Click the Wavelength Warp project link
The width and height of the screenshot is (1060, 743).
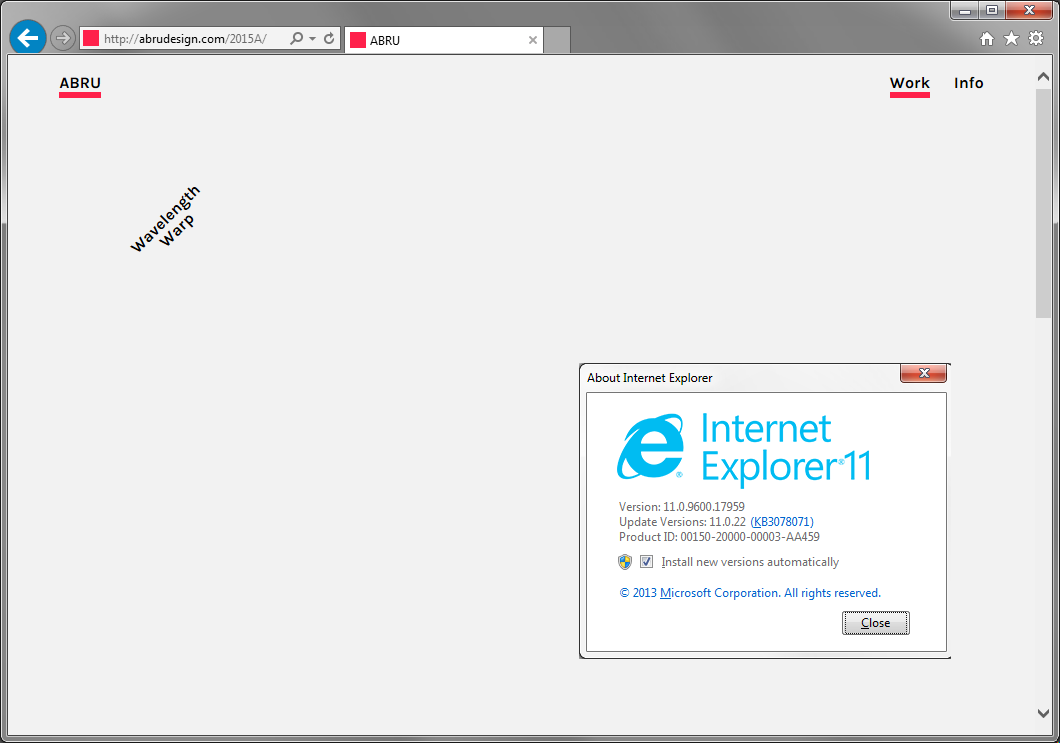[x=165, y=218]
